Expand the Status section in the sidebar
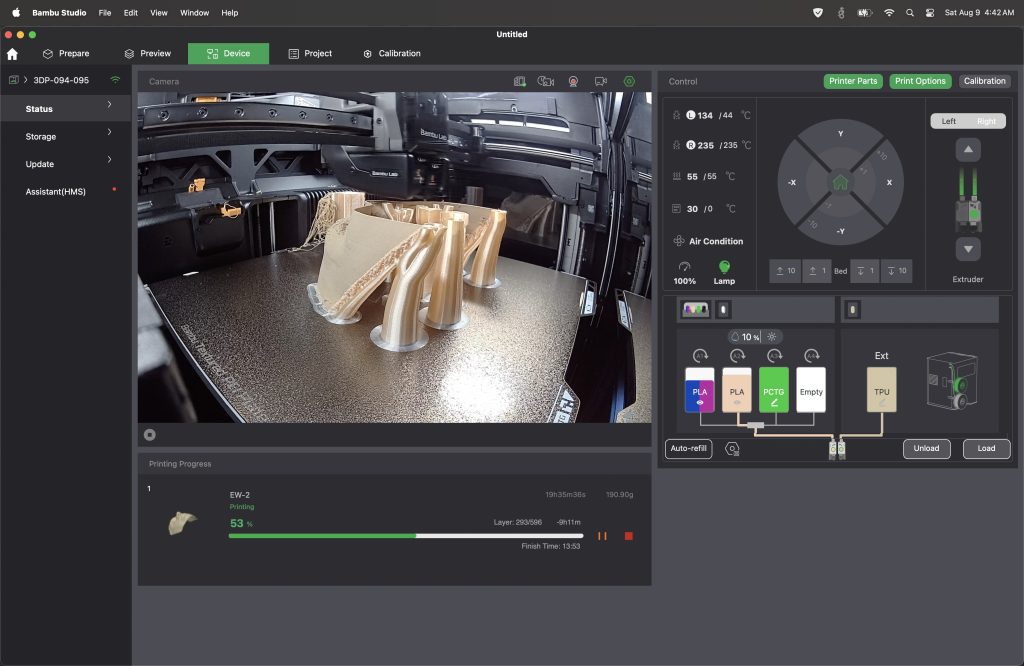1024x666 pixels. (65, 108)
